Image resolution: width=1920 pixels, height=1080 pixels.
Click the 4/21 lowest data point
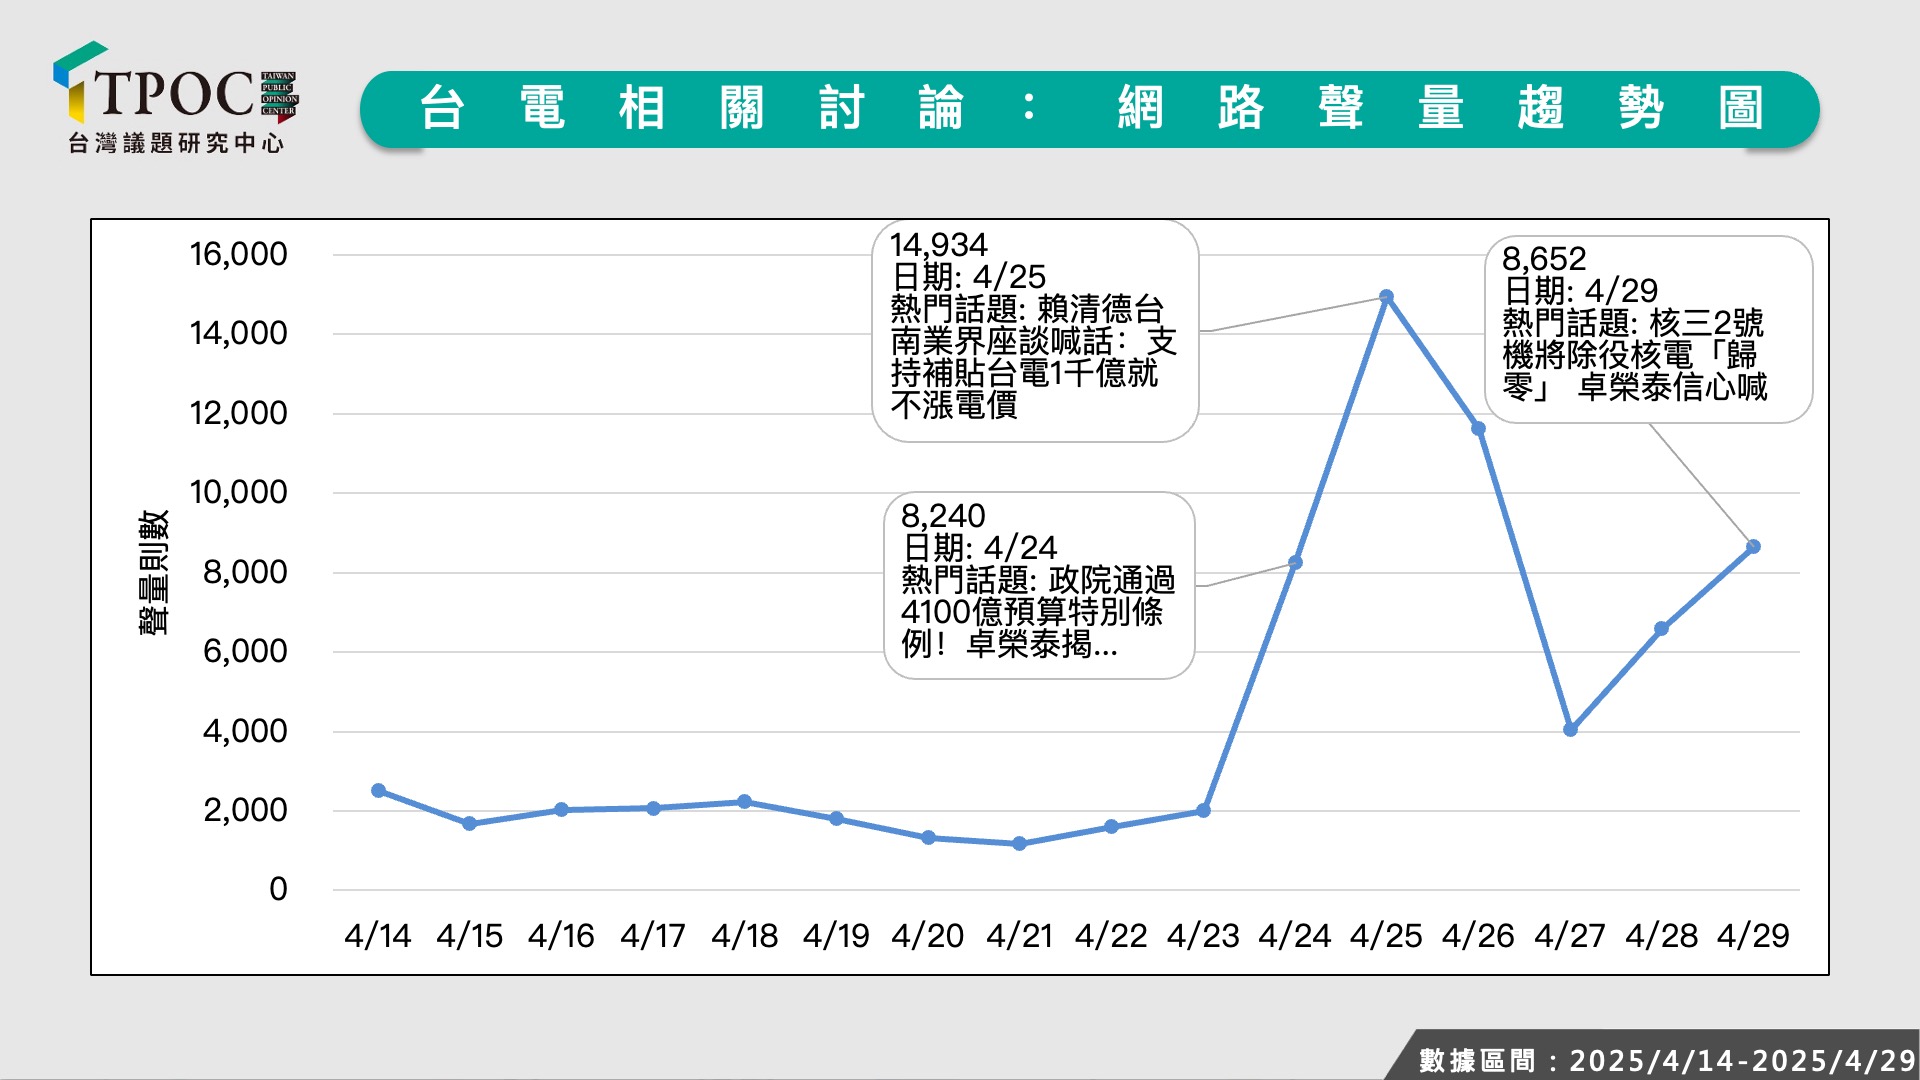coord(1019,844)
